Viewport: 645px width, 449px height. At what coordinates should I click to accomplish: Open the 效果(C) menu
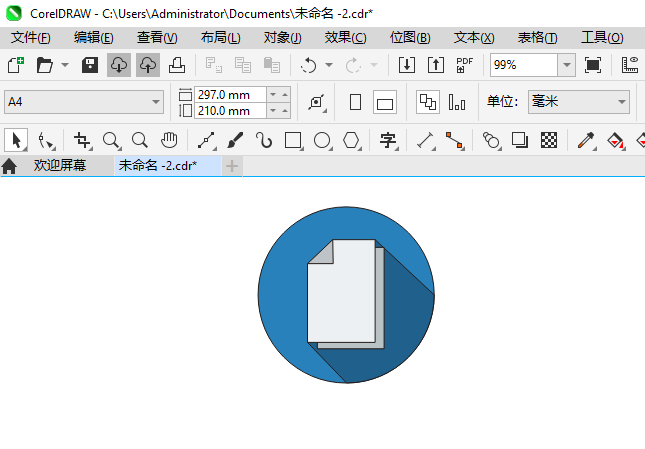(345, 38)
